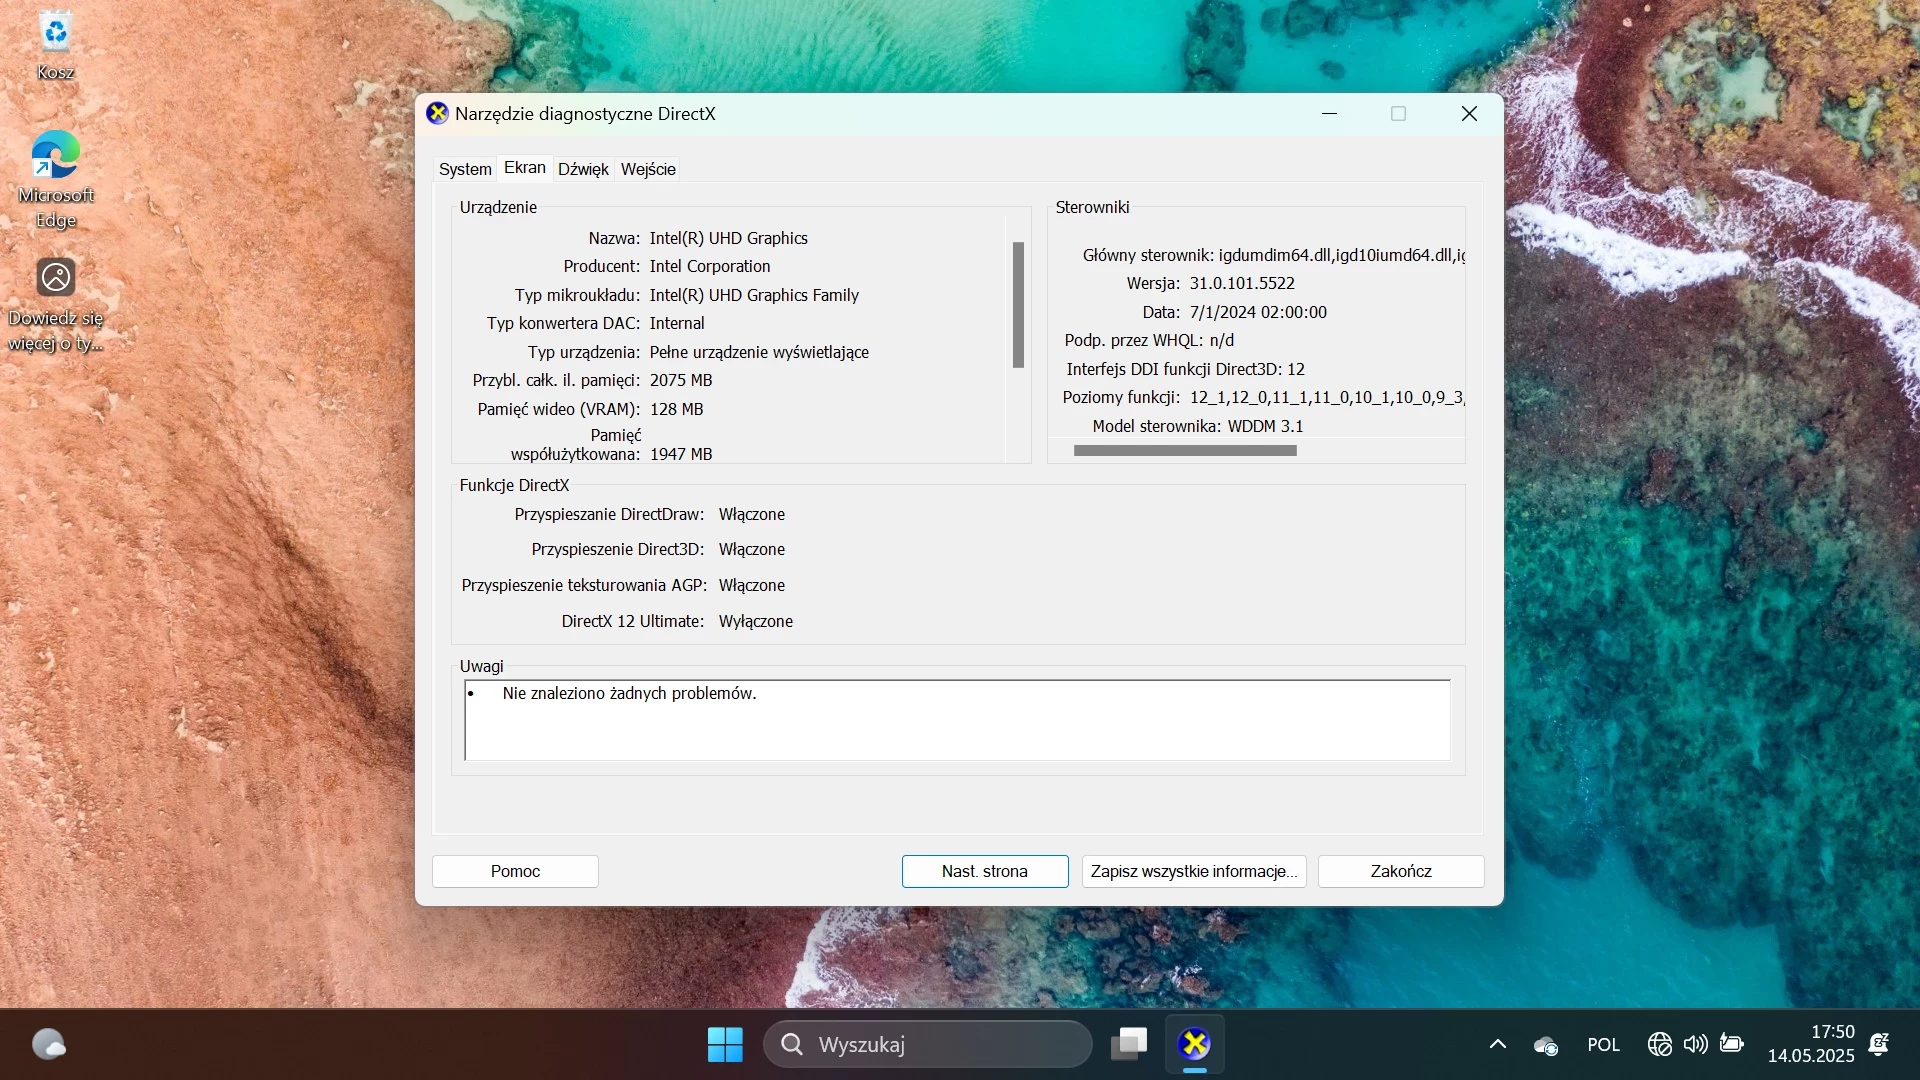Screen dimensions: 1920x1080
Task: Minimize the DirectX diagnostic window
Action: pyautogui.click(x=1329, y=114)
